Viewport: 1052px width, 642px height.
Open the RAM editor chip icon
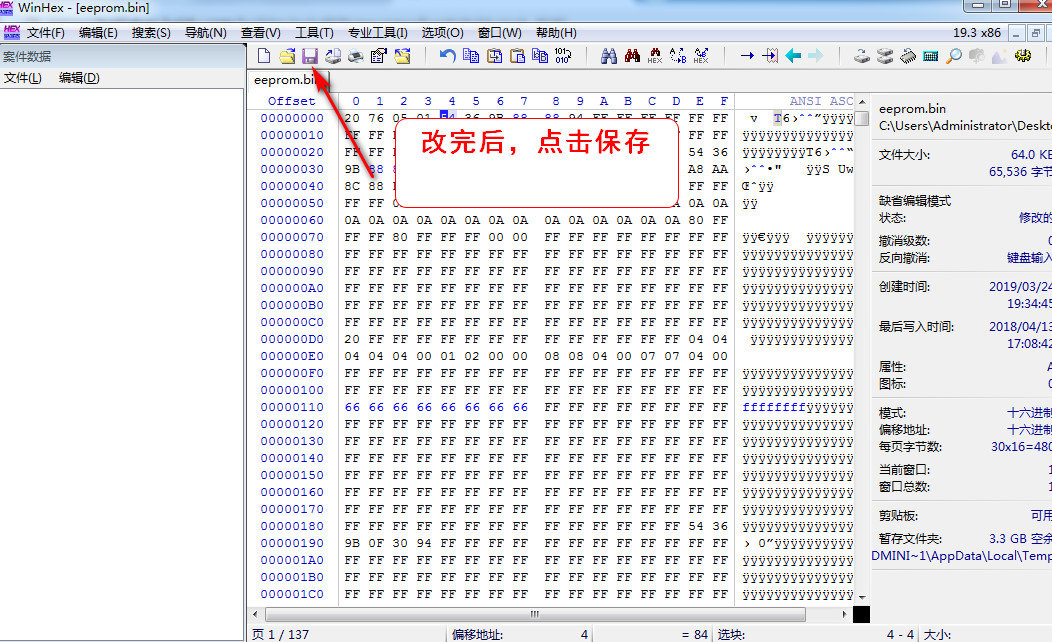pyautogui.click(x=906, y=56)
